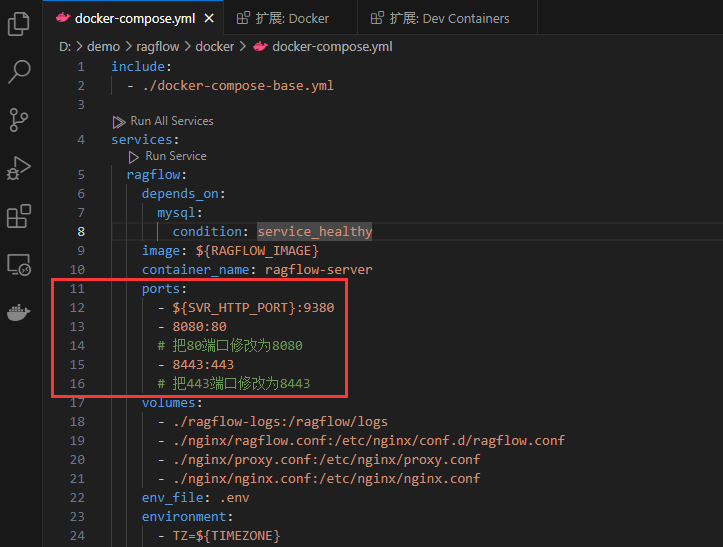723x547 pixels.
Task: Click the Run Service code lens
Action: [x=176, y=156]
